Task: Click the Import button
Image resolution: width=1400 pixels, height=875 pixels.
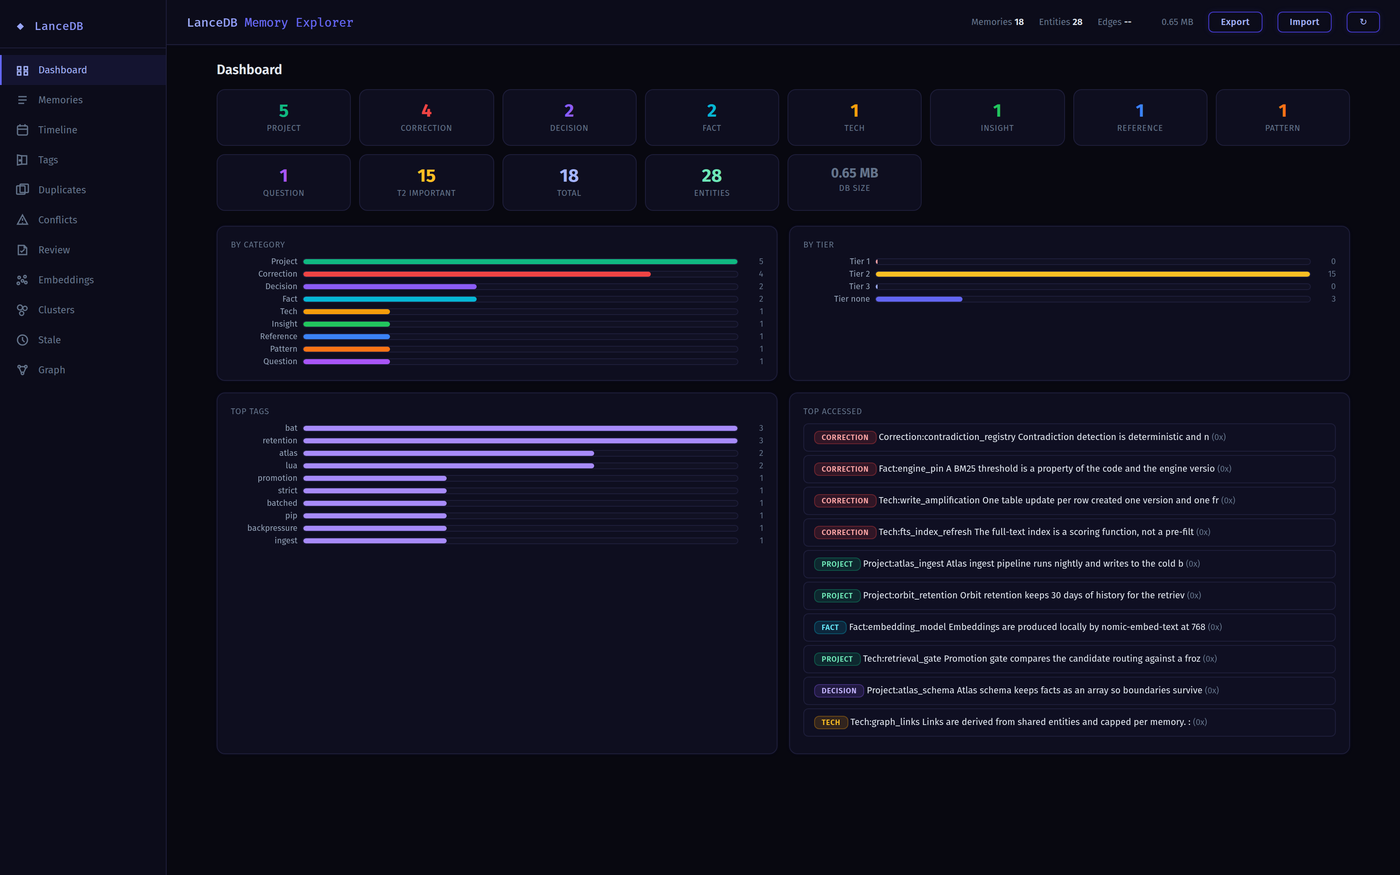Action: pyautogui.click(x=1304, y=22)
